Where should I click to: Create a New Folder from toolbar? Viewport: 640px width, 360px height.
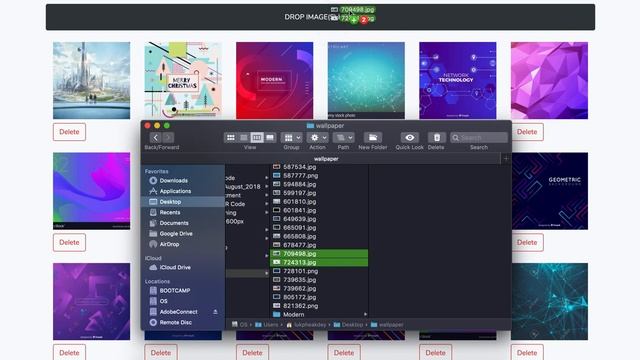point(373,138)
